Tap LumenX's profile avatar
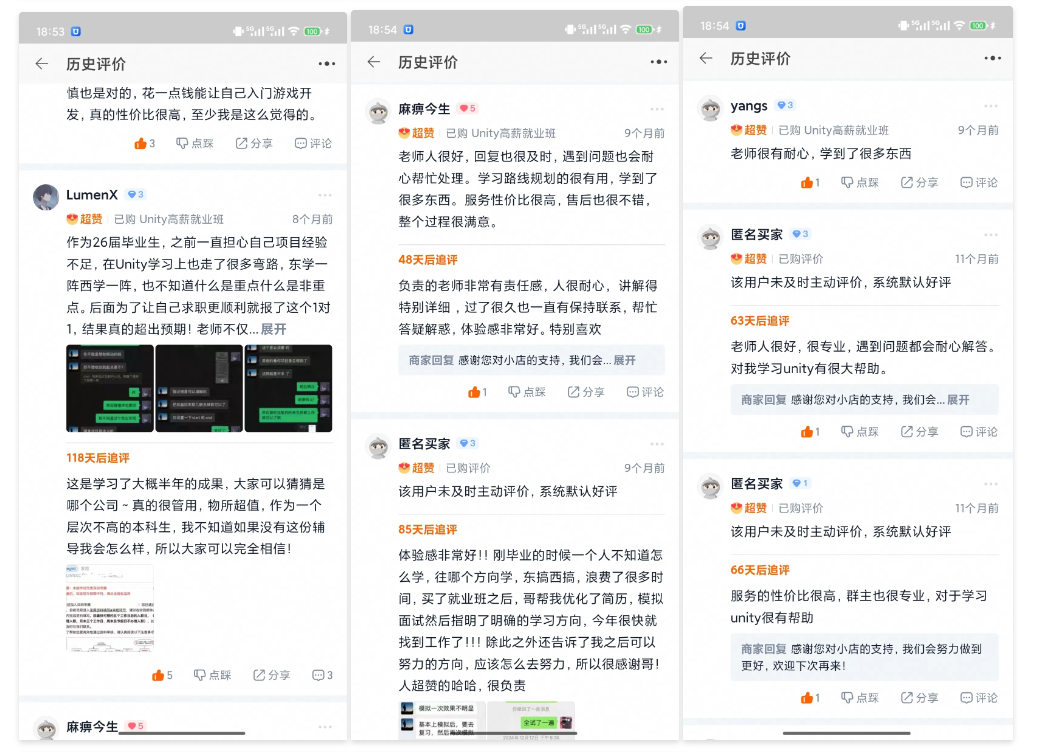Viewport: 1063px width, 752px height. point(46,196)
